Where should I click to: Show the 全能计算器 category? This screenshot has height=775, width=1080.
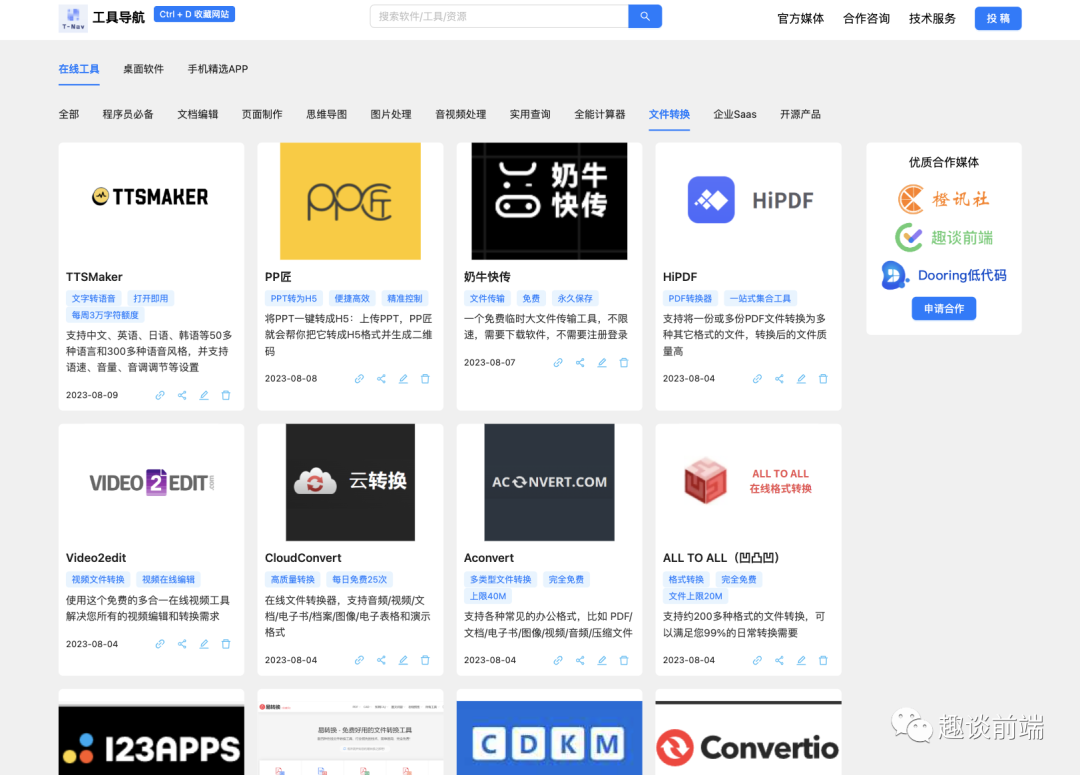tap(599, 114)
